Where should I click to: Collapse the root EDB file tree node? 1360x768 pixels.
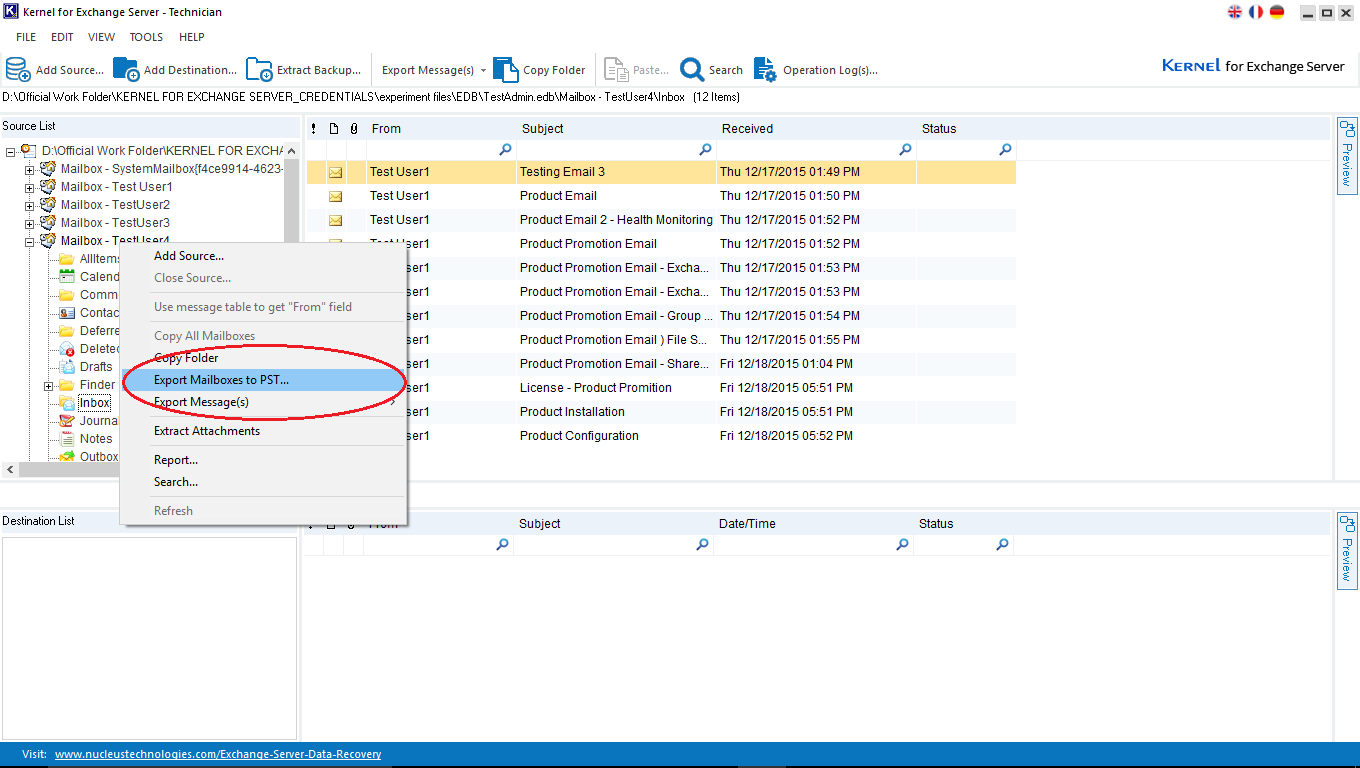tap(10, 151)
